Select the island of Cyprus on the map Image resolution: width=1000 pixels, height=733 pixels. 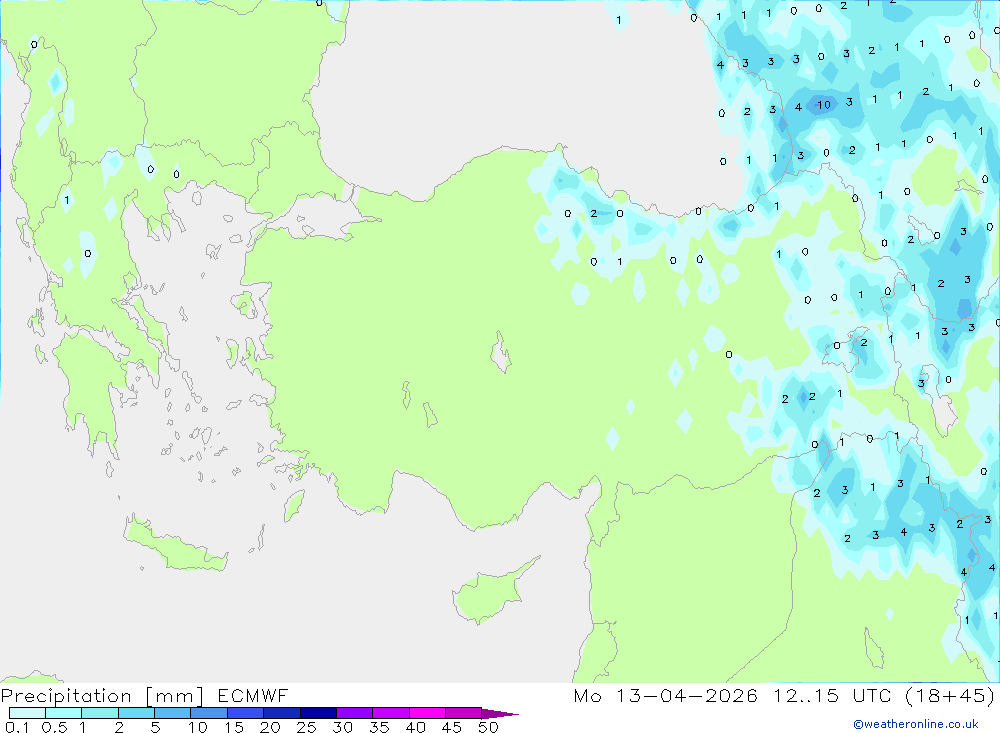tap(492, 591)
